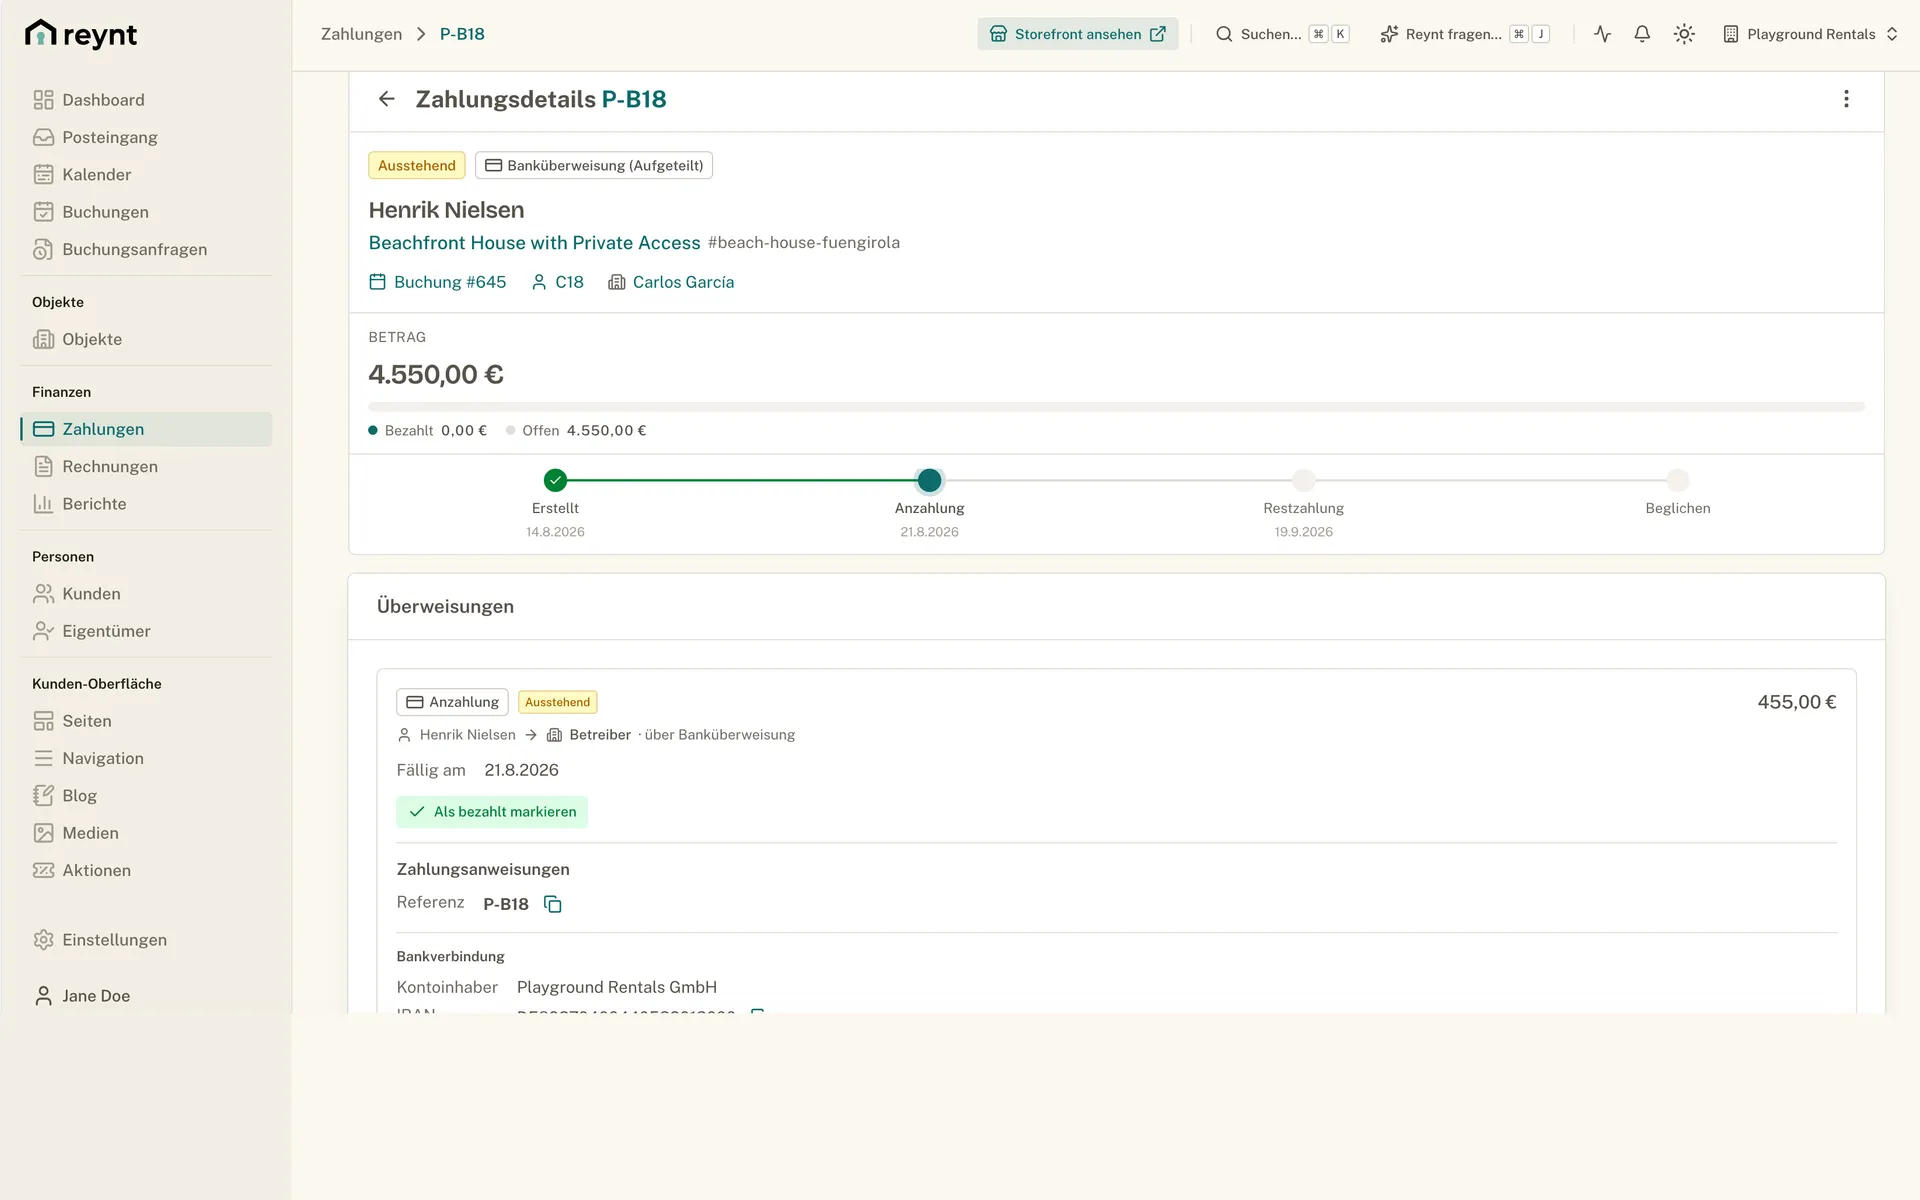Click the Einstellungen gear icon
This screenshot has height=1200, width=1920.
click(43, 940)
